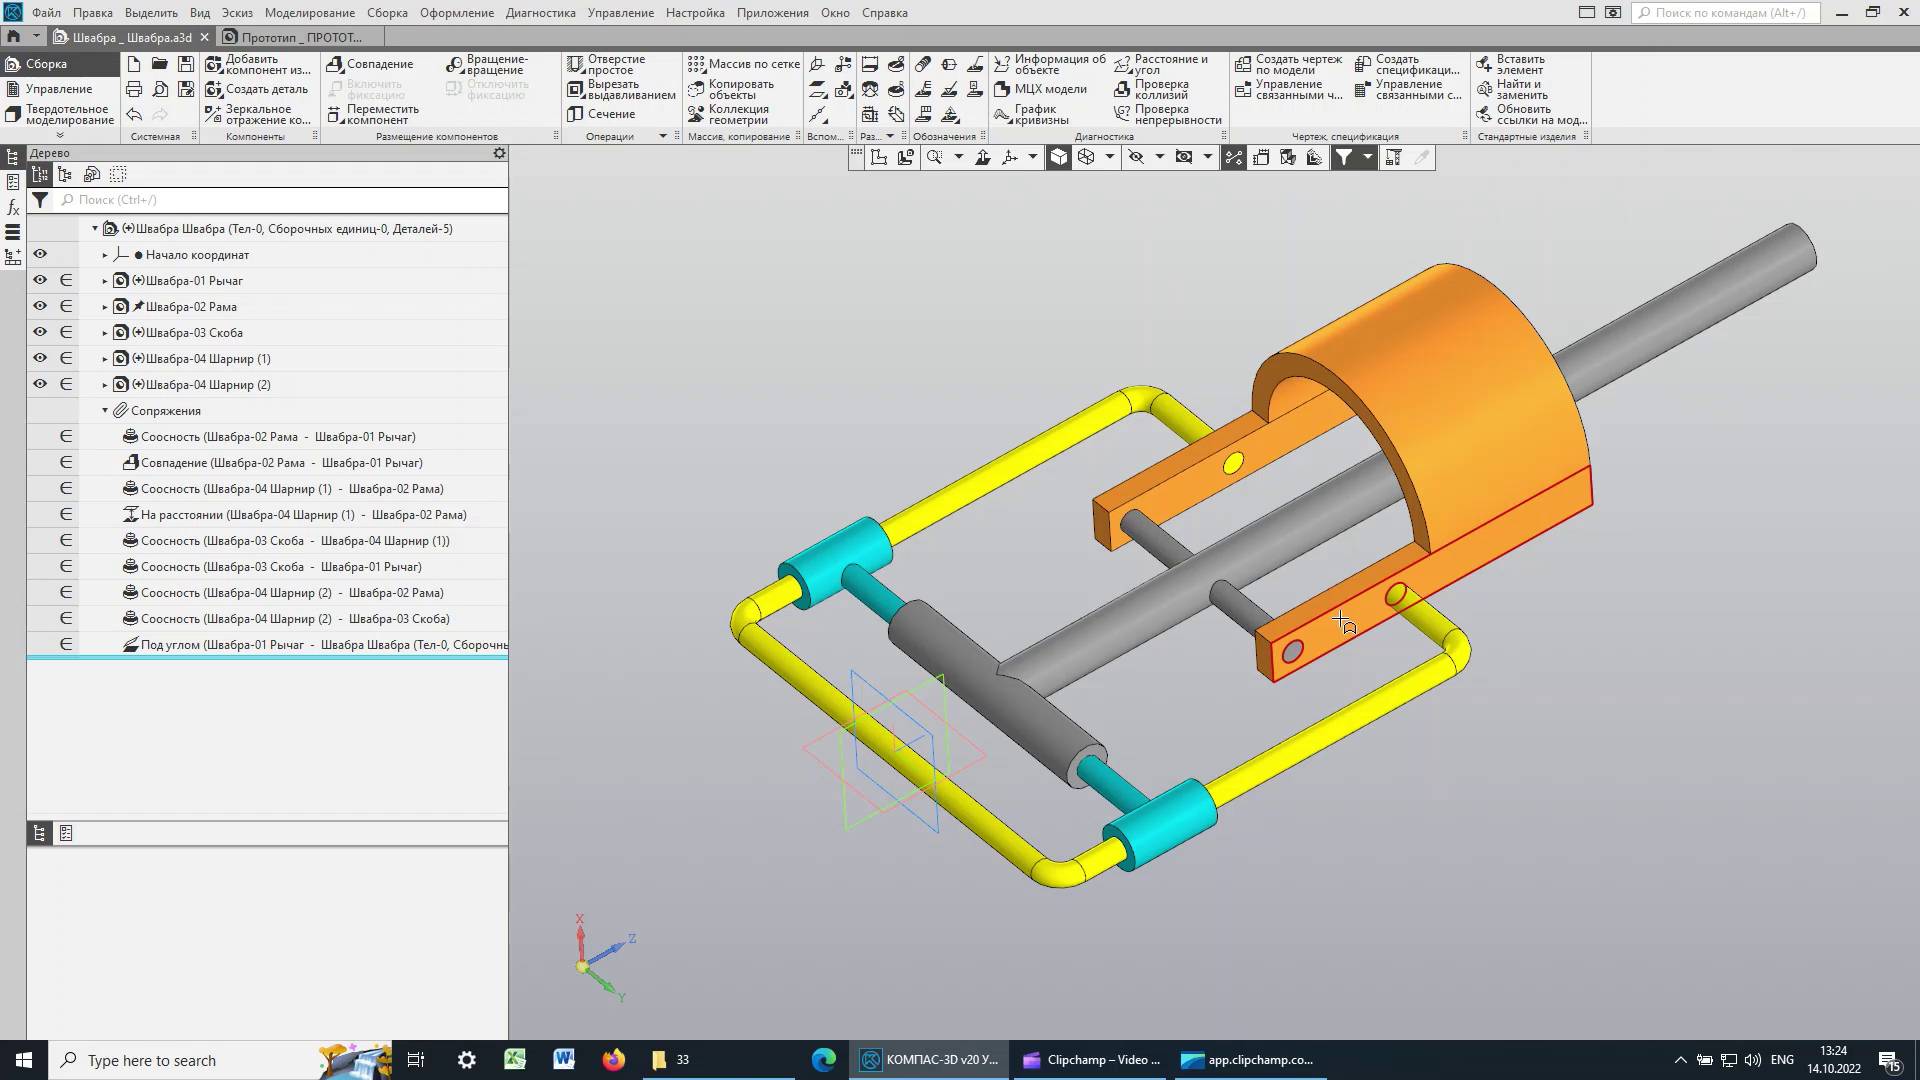This screenshot has height=1080, width=1920.
Task: Click Добавить компонент из файла icon
Action: [213, 64]
